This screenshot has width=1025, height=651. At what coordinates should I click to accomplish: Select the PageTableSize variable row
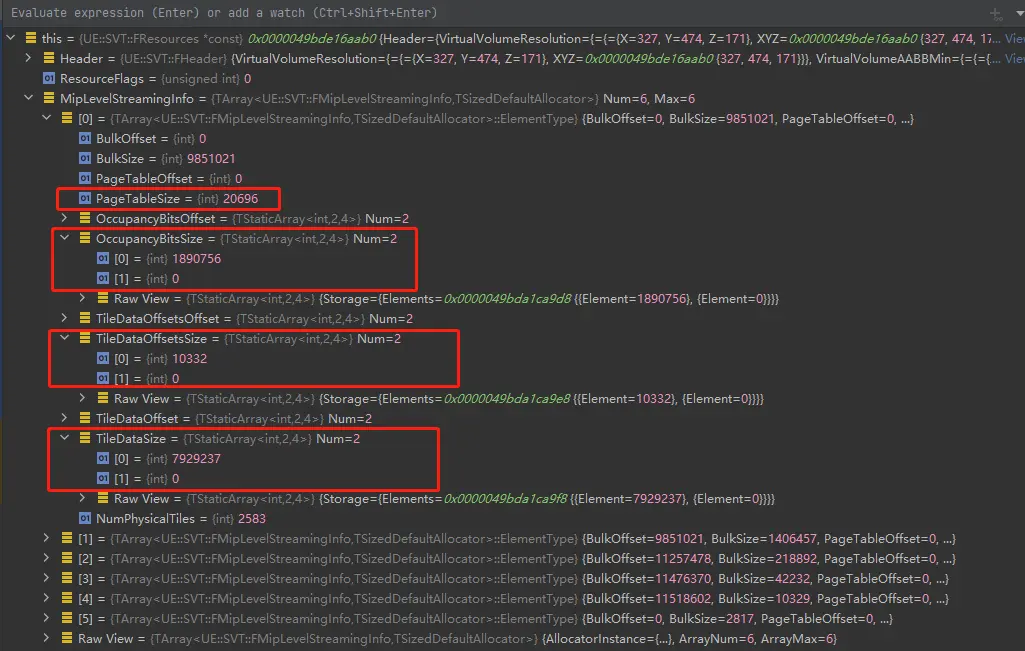[x=168, y=198]
